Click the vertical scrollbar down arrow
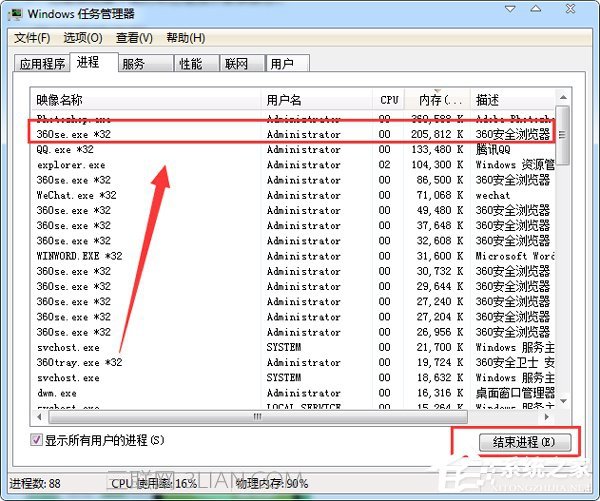Screen dimensions: 600x501 click(563, 399)
